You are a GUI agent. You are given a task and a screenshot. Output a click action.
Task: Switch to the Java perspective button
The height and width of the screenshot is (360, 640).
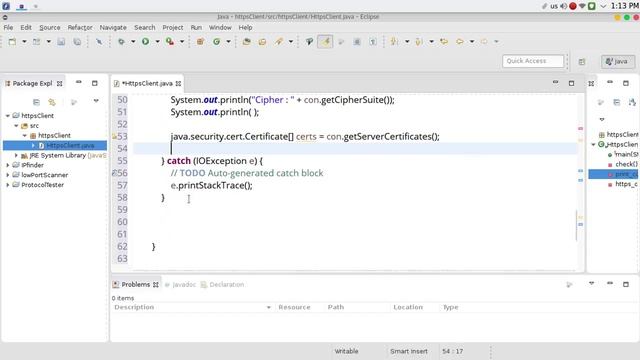(x=618, y=62)
